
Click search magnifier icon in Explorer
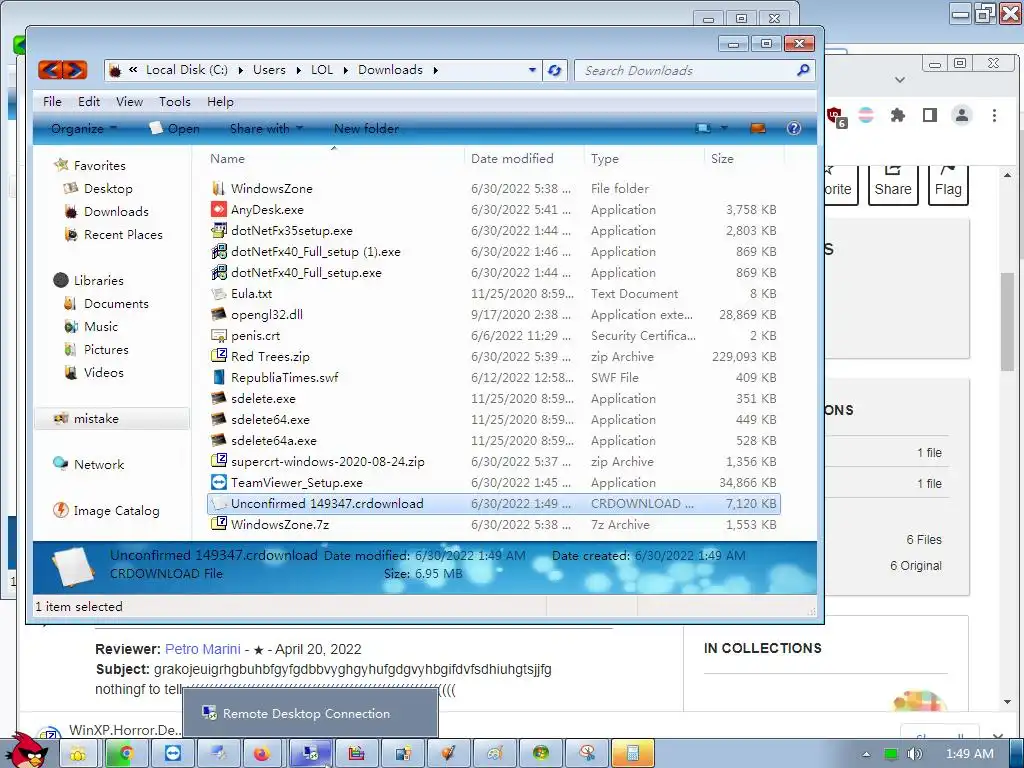tap(803, 70)
